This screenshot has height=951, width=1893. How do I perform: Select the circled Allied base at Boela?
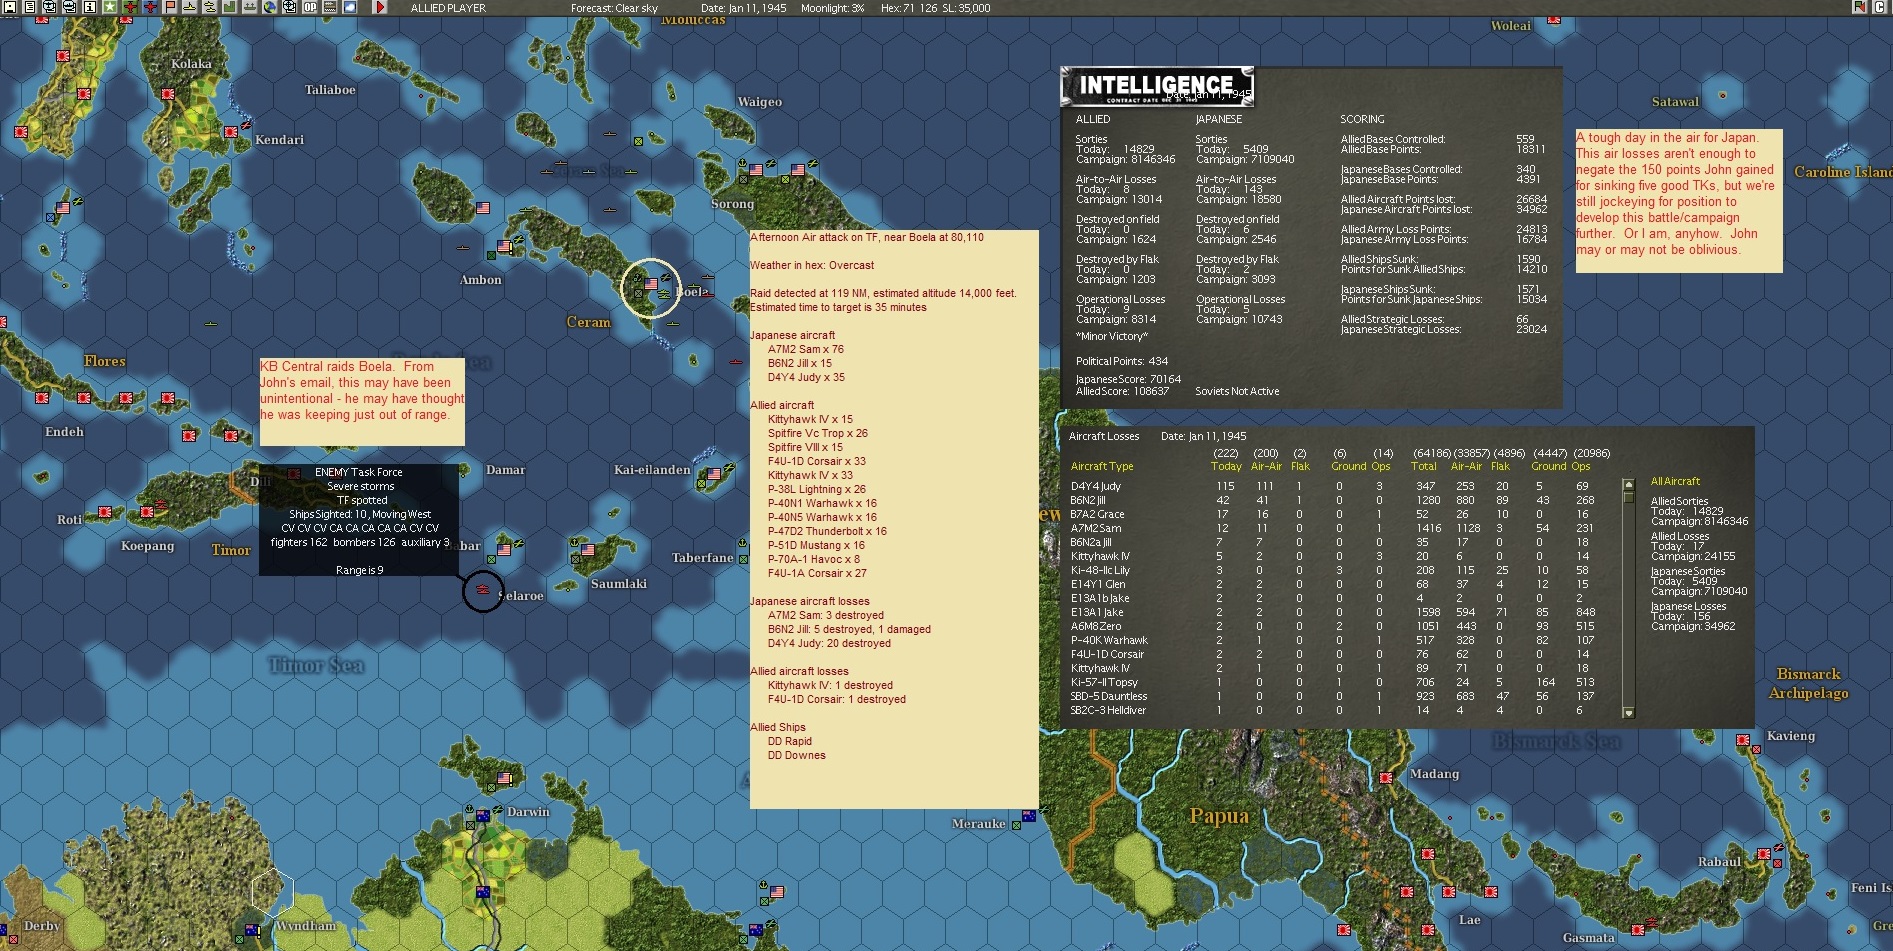point(651,285)
